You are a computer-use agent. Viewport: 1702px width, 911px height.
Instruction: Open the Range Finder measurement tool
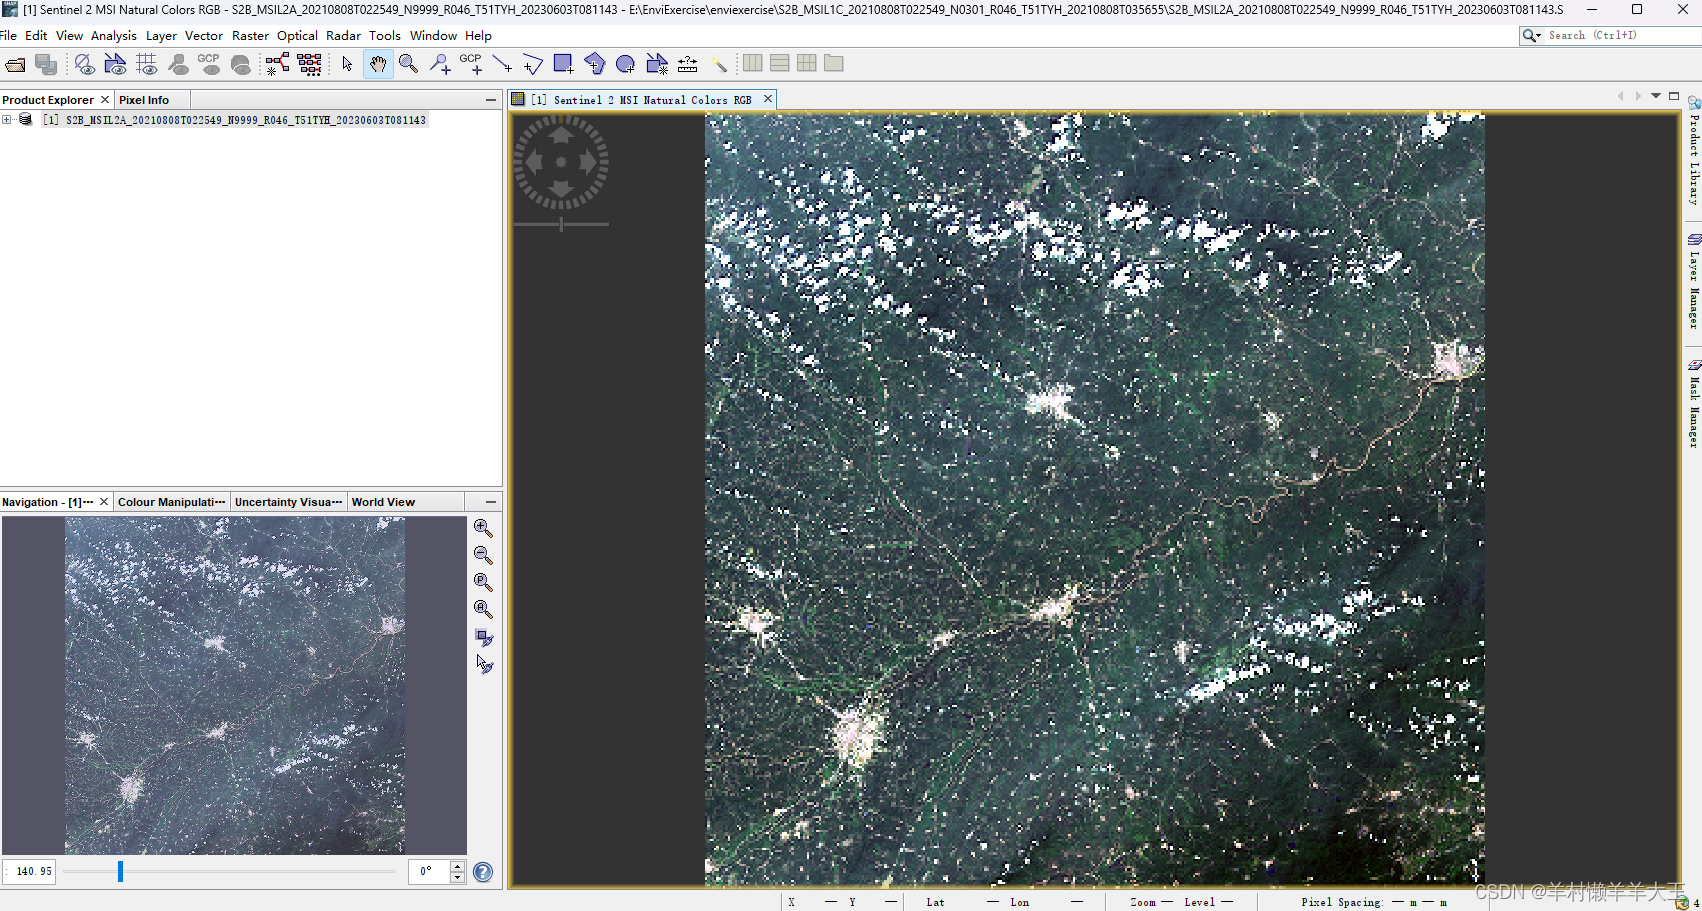click(x=688, y=63)
